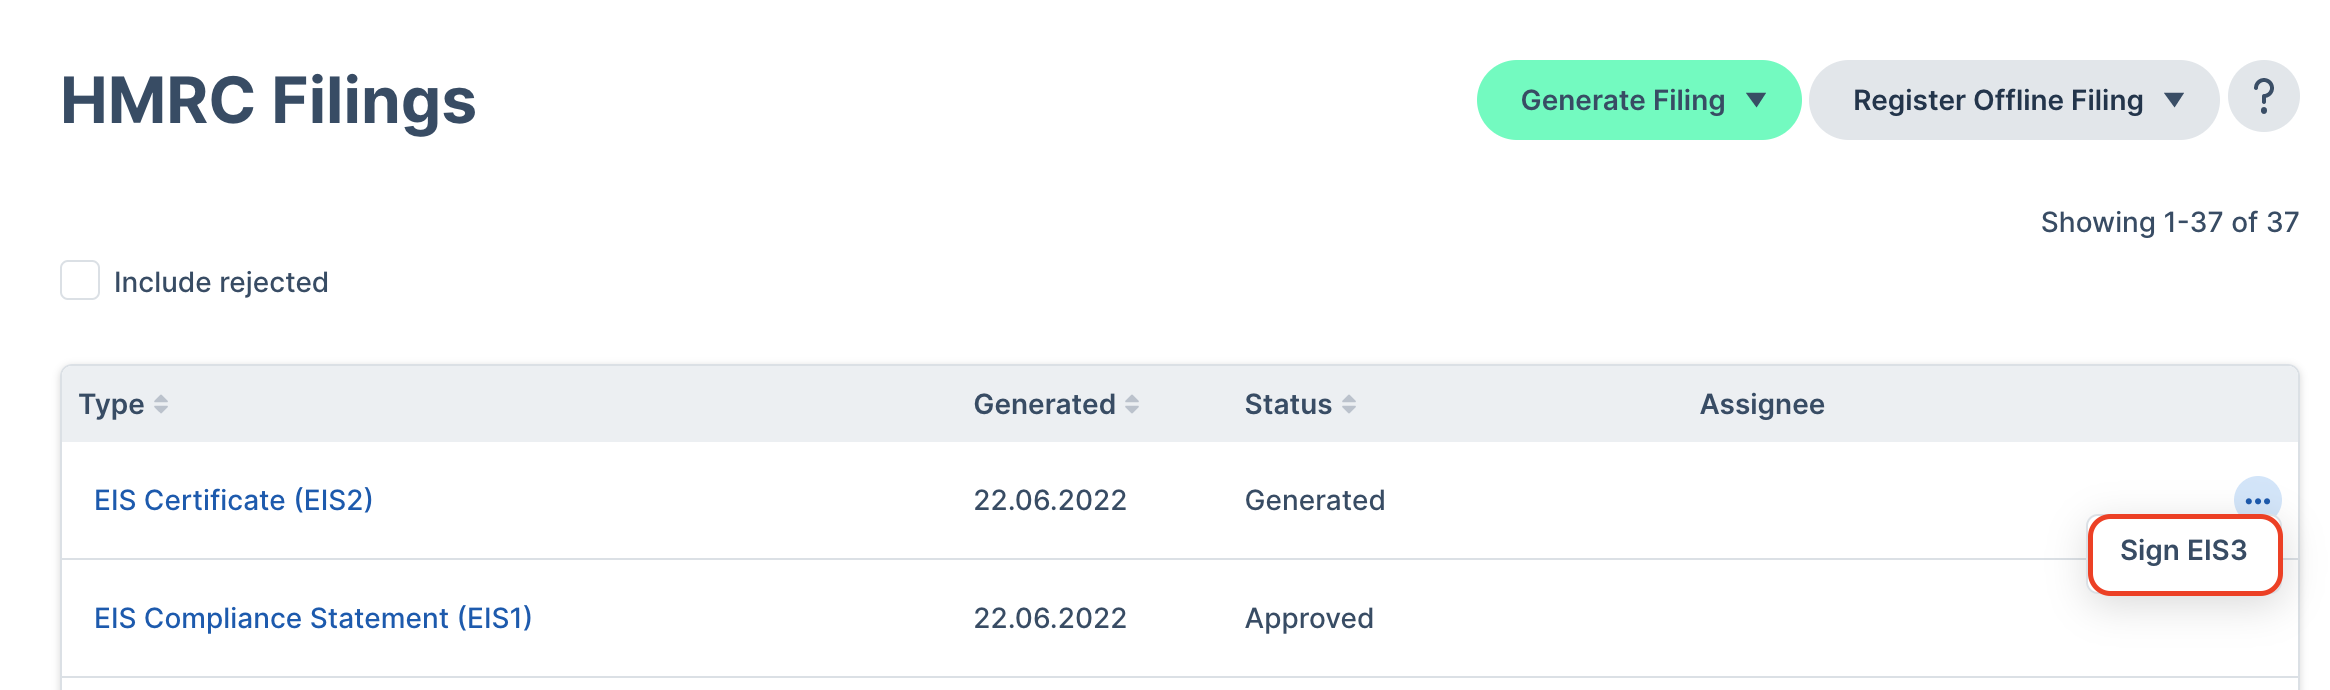Open three-dots menu for EIS Certificate row
This screenshot has width=2330, height=690.
point(2257,500)
